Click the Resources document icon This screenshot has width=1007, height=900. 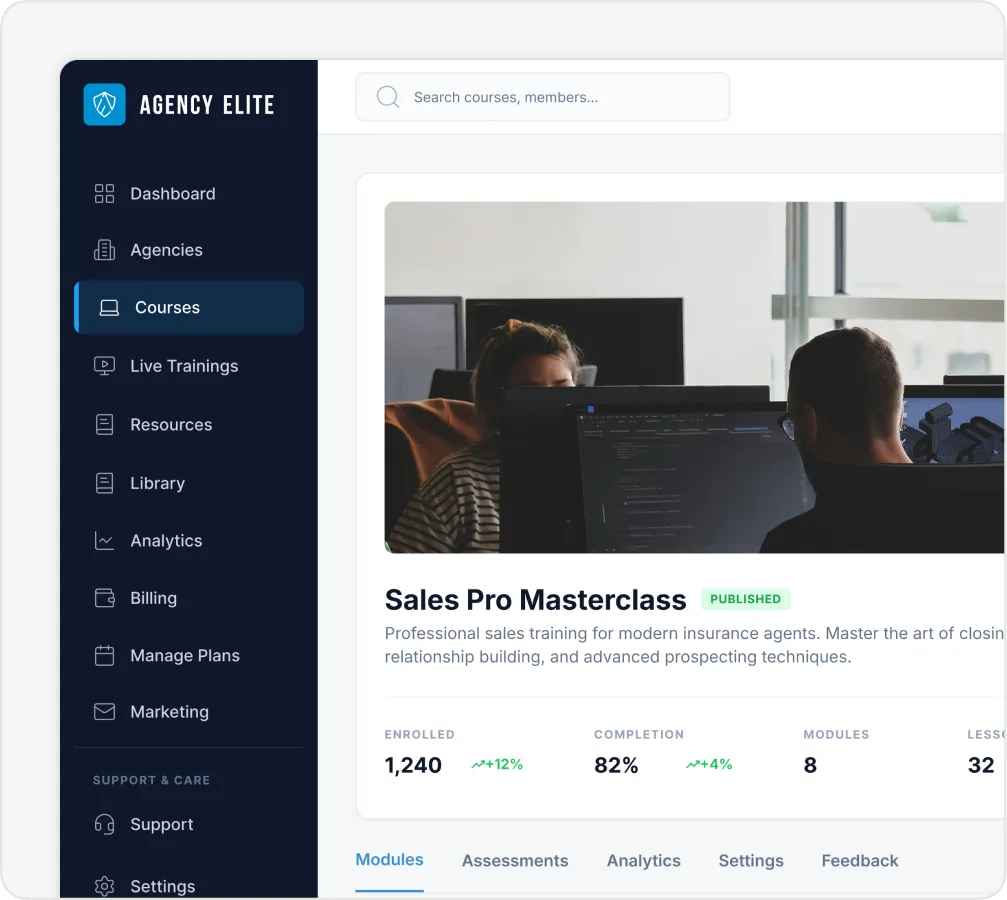coord(104,425)
